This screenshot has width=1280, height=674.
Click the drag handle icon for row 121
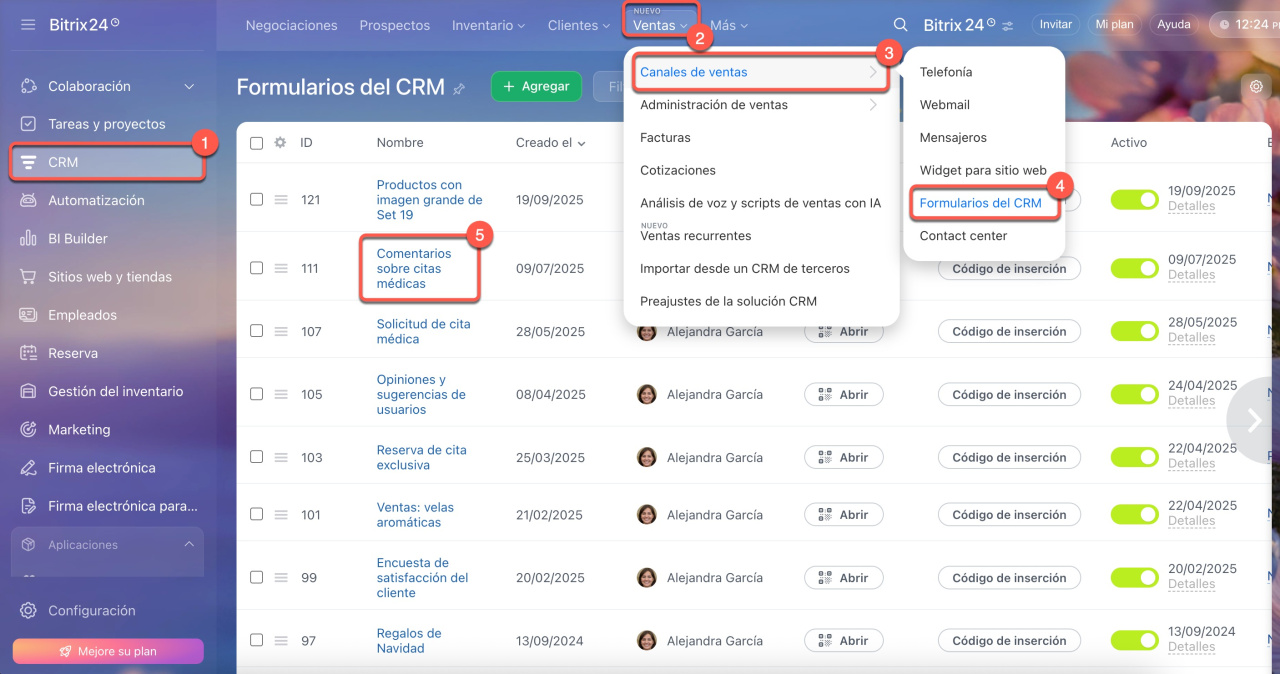pos(281,200)
